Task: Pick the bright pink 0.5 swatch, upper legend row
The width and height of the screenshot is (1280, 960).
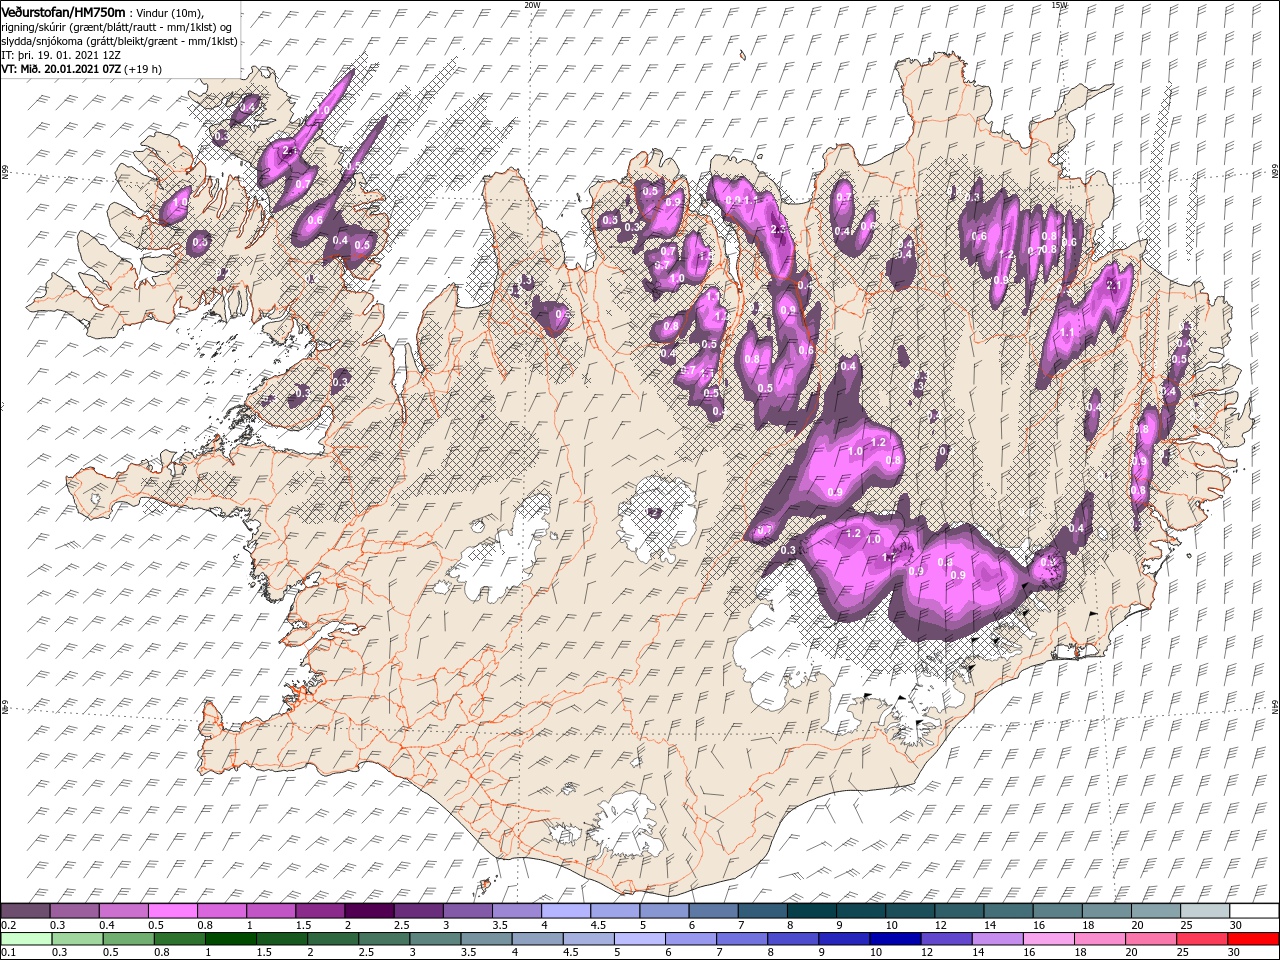Action: pos(172,910)
